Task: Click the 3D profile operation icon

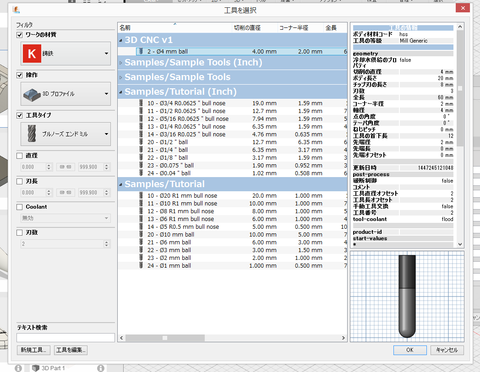Action: point(32,94)
